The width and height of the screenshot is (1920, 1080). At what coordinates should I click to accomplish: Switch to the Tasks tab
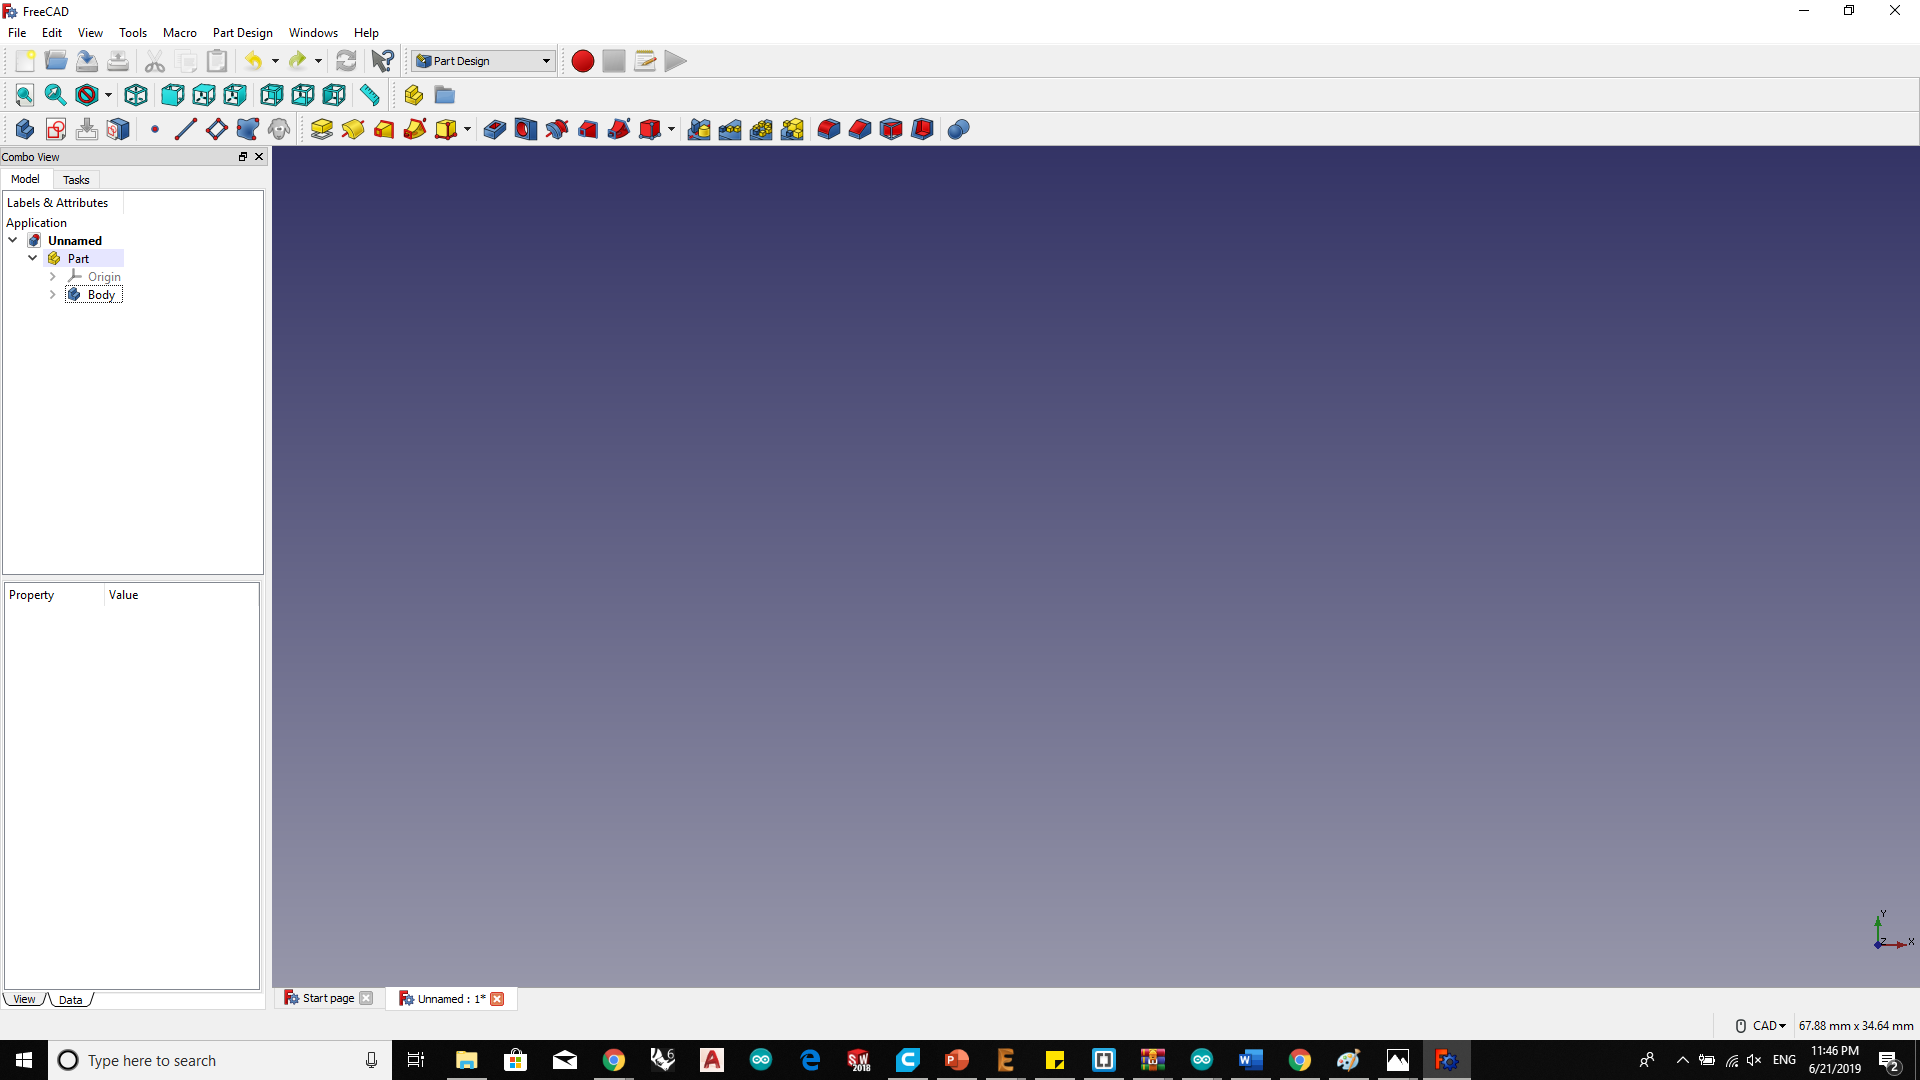[76, 180]
